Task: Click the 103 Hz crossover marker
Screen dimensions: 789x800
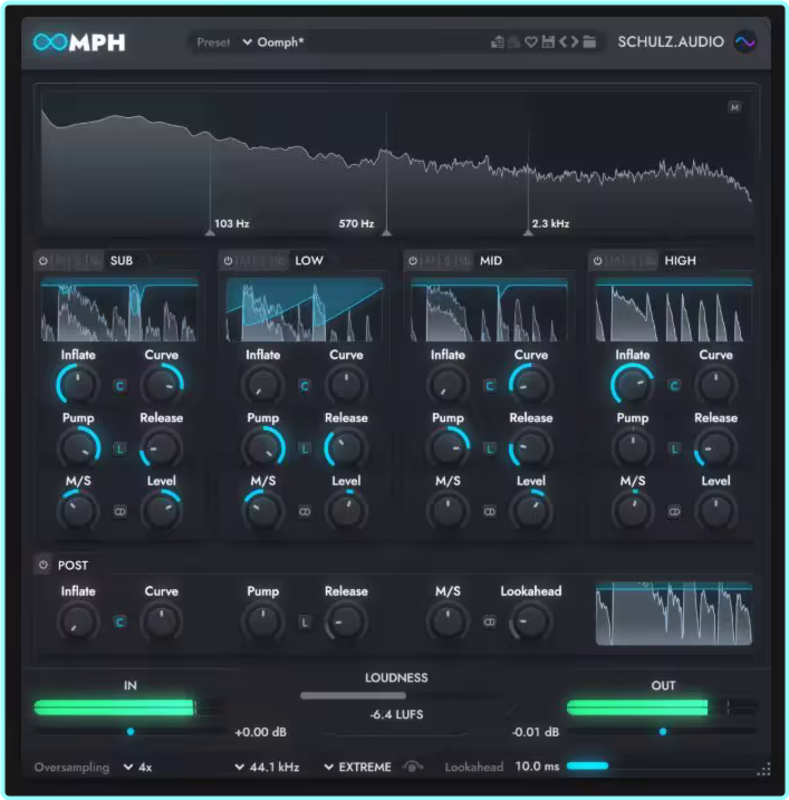Action: tap(210, 232)
